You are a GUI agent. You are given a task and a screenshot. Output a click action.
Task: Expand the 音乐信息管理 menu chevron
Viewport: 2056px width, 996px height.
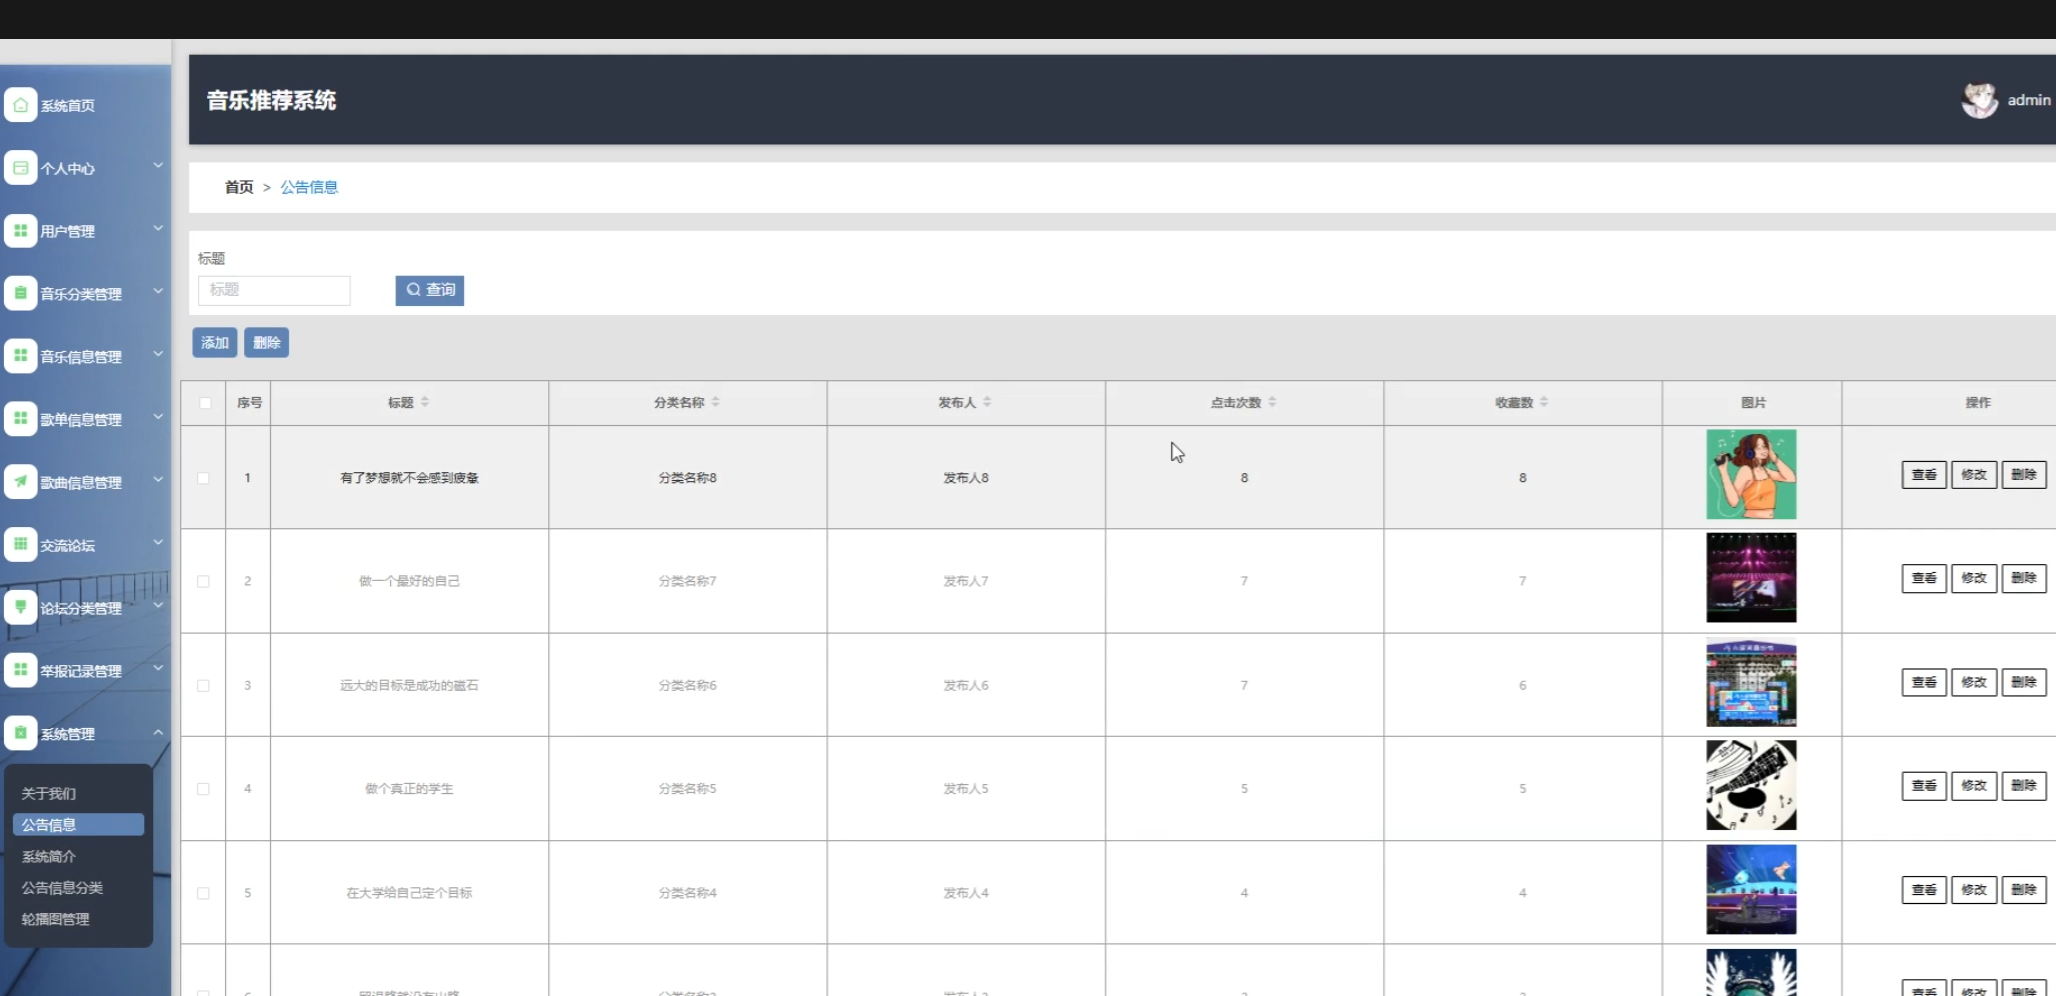(158, 354)
